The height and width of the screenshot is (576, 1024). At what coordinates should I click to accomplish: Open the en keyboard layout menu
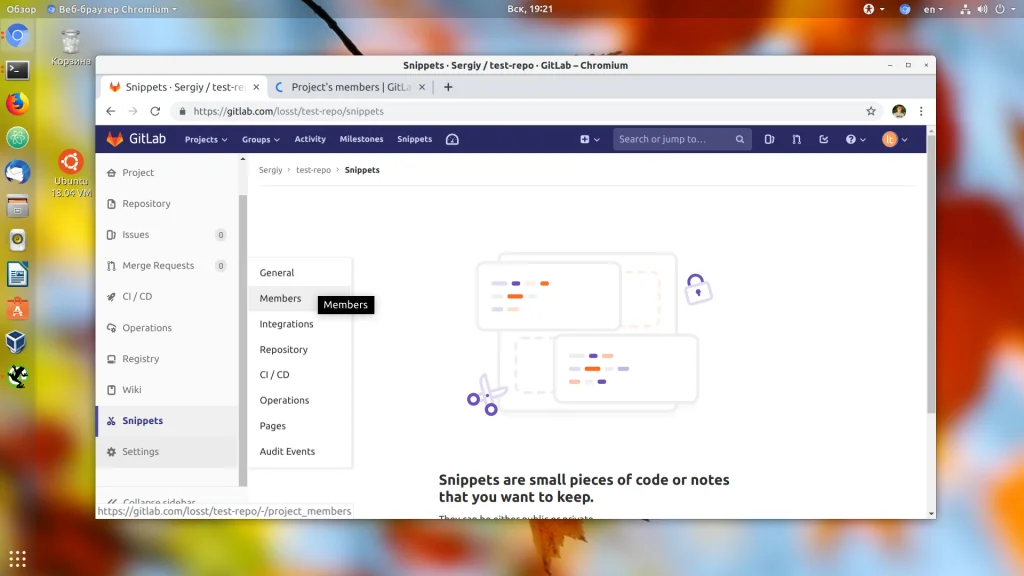click(x=933, y=9)
